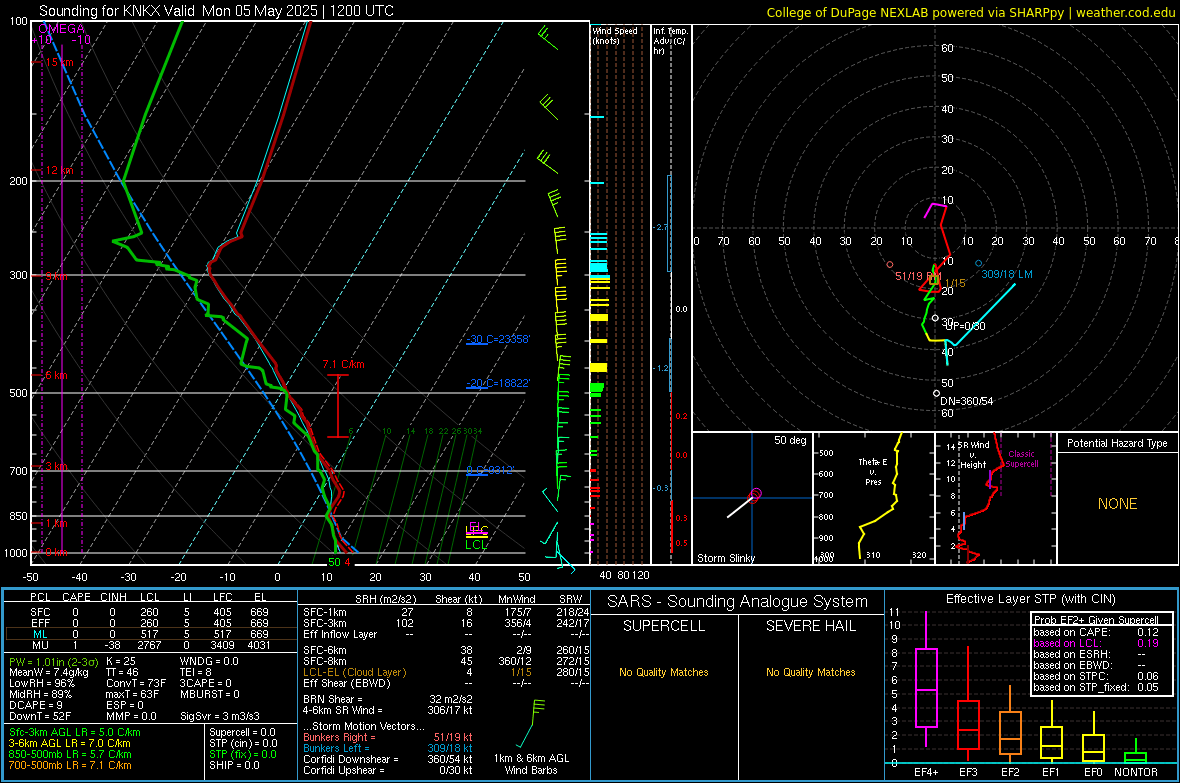Select the '50 deg' slinky tilt value

(790, 440)
